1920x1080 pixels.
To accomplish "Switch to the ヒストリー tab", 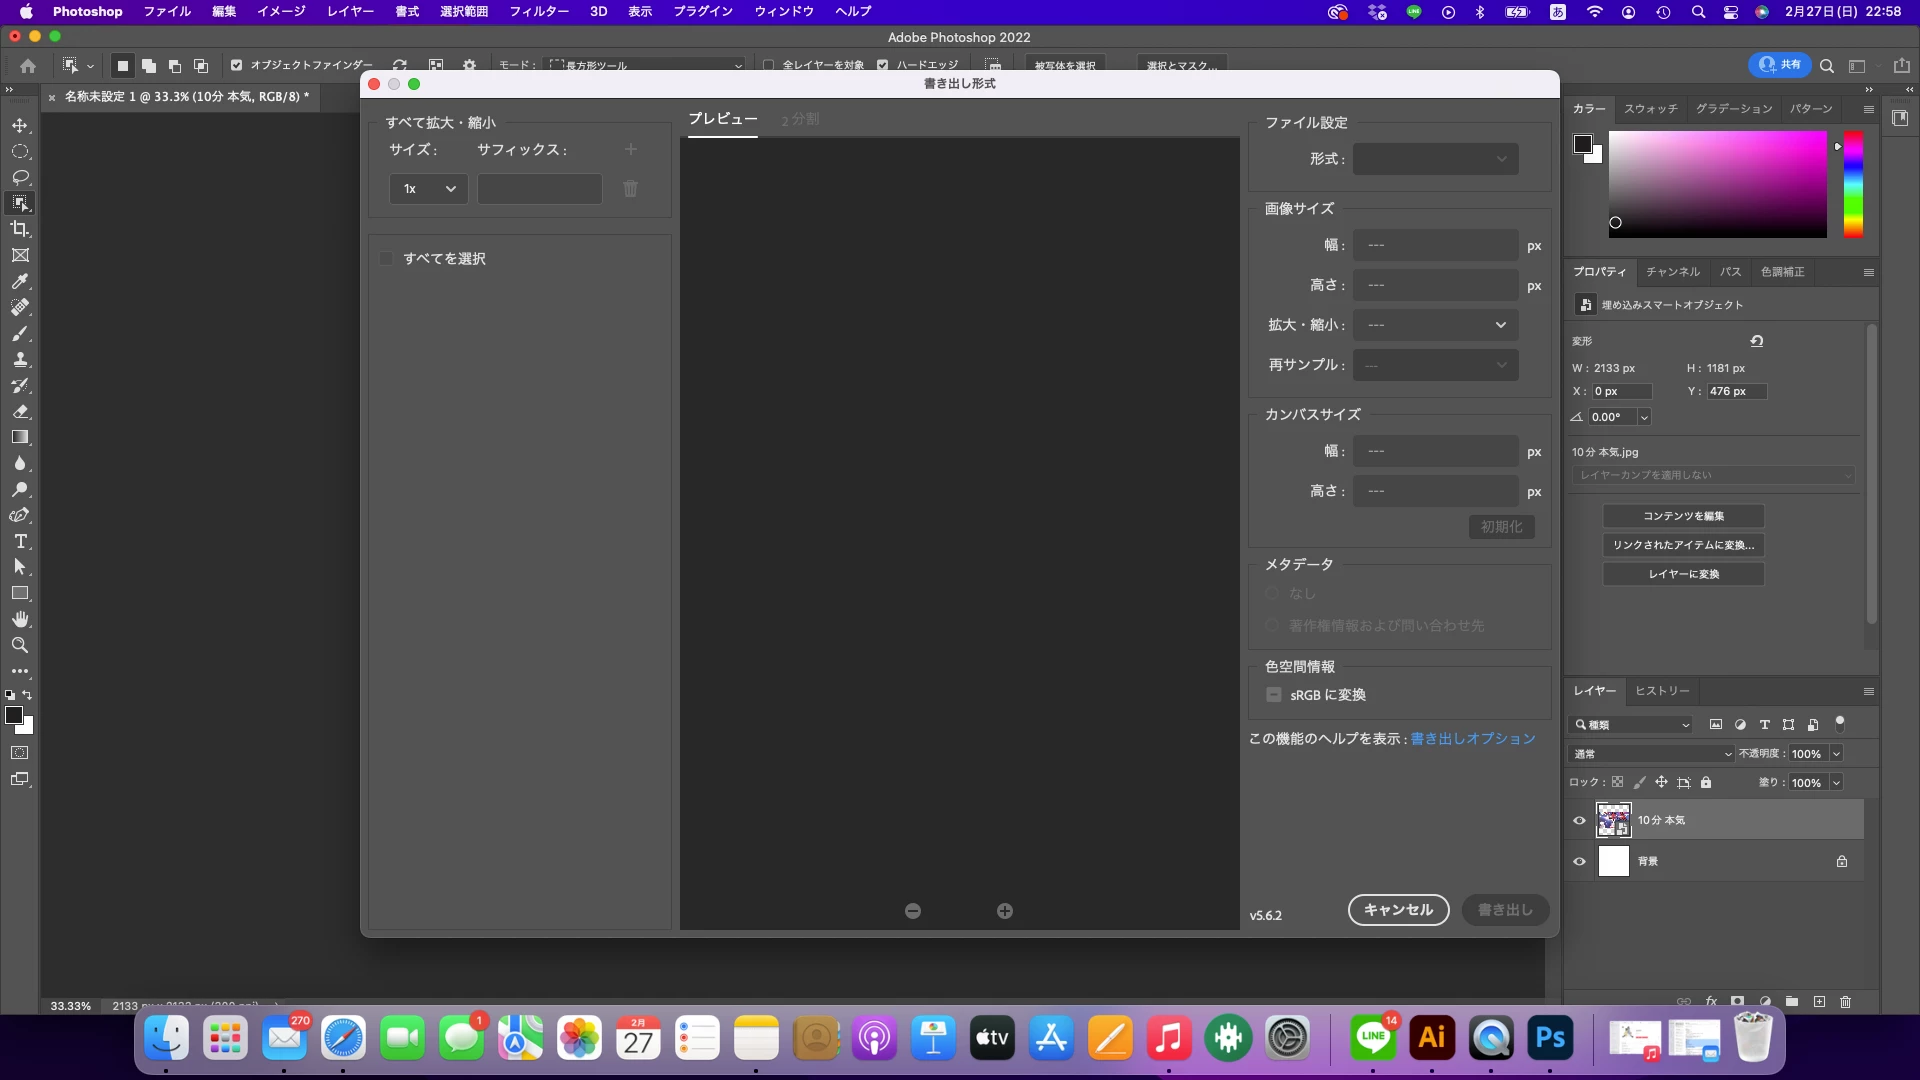I will click(x=1662, y=691).
